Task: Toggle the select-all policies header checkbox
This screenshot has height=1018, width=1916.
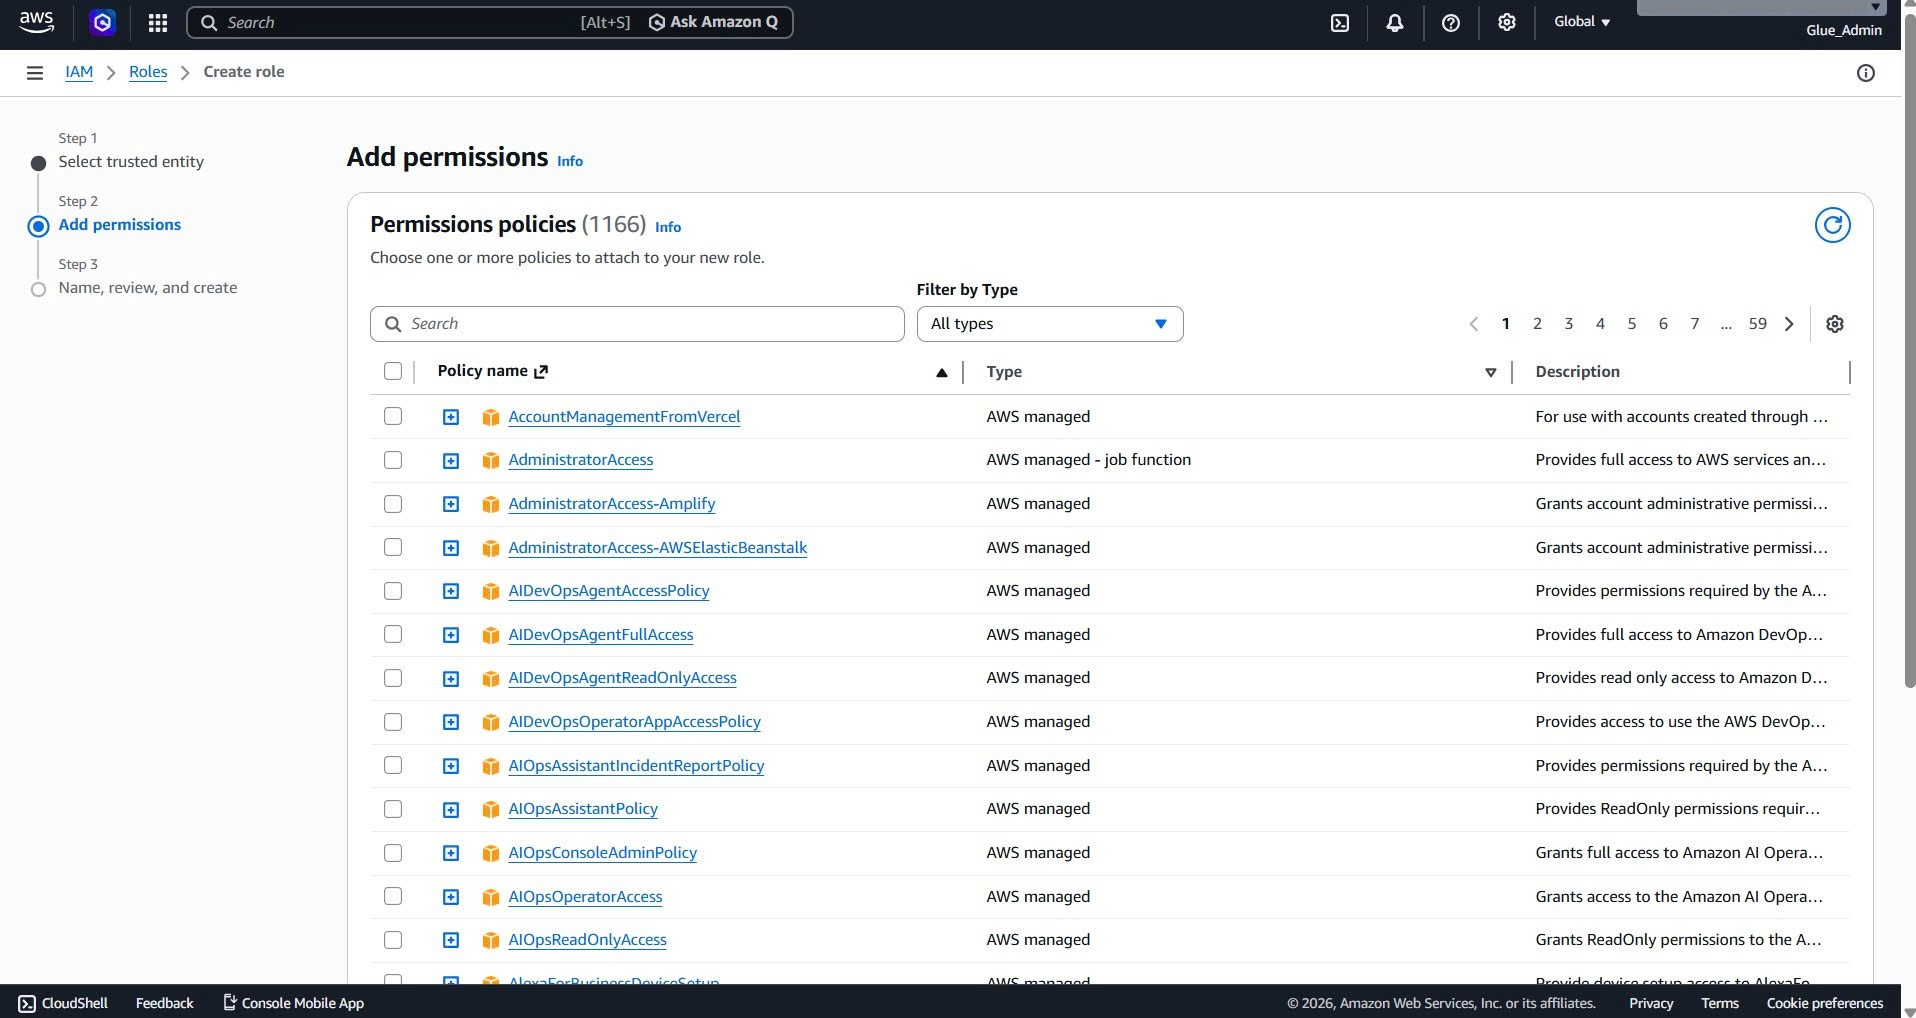Action: coord(393,371)
